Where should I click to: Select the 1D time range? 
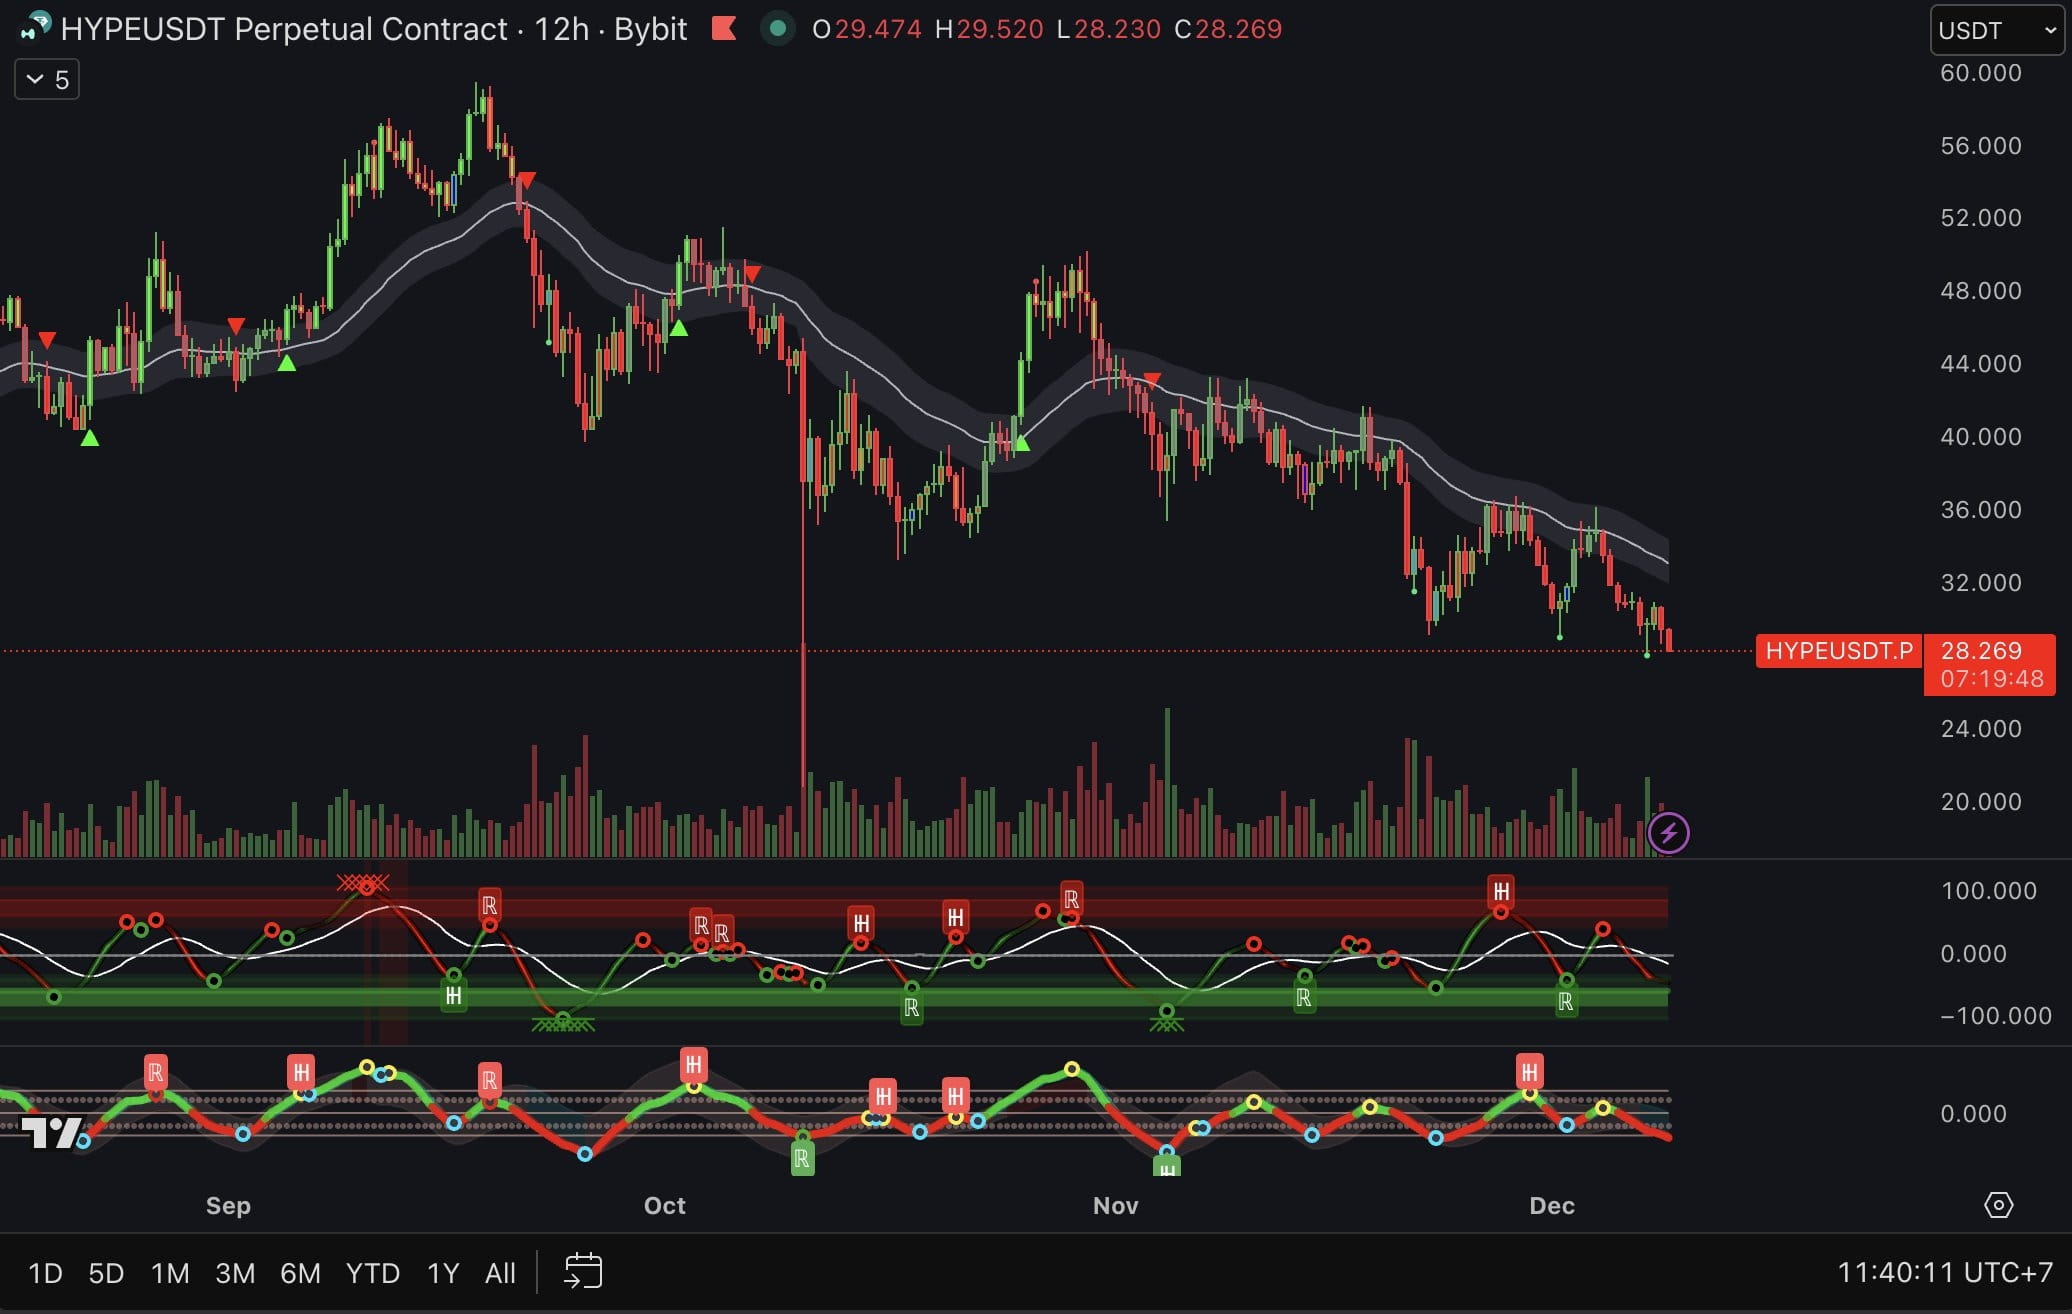pos(45,1273)
